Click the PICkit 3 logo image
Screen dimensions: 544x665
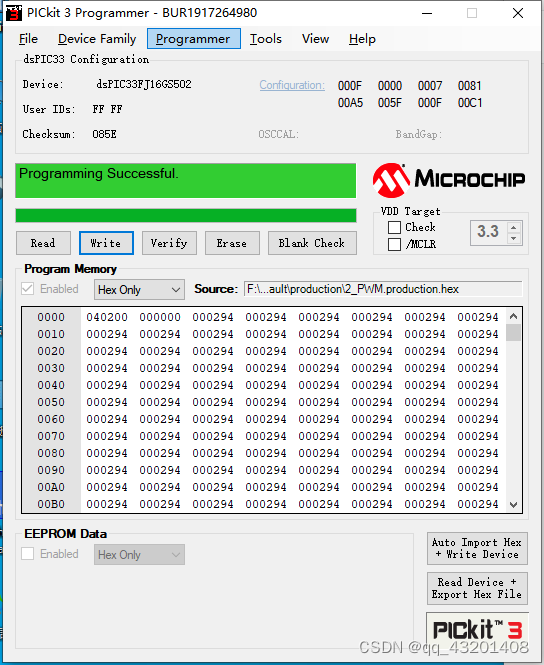[477, 629]
